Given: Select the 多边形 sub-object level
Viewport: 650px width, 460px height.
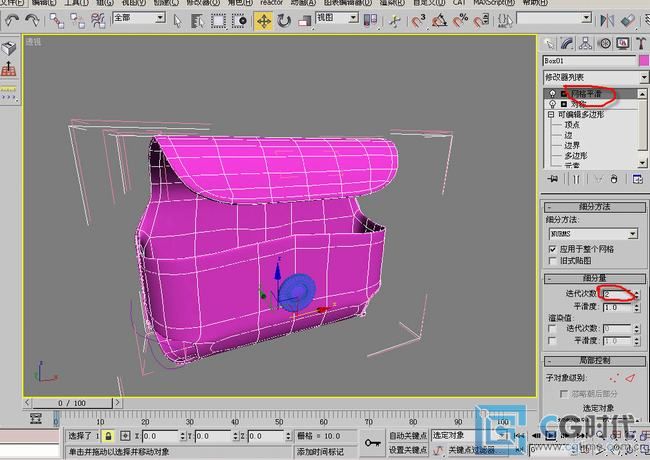Looking at the screenshot, I should click(x=575, y=156).
